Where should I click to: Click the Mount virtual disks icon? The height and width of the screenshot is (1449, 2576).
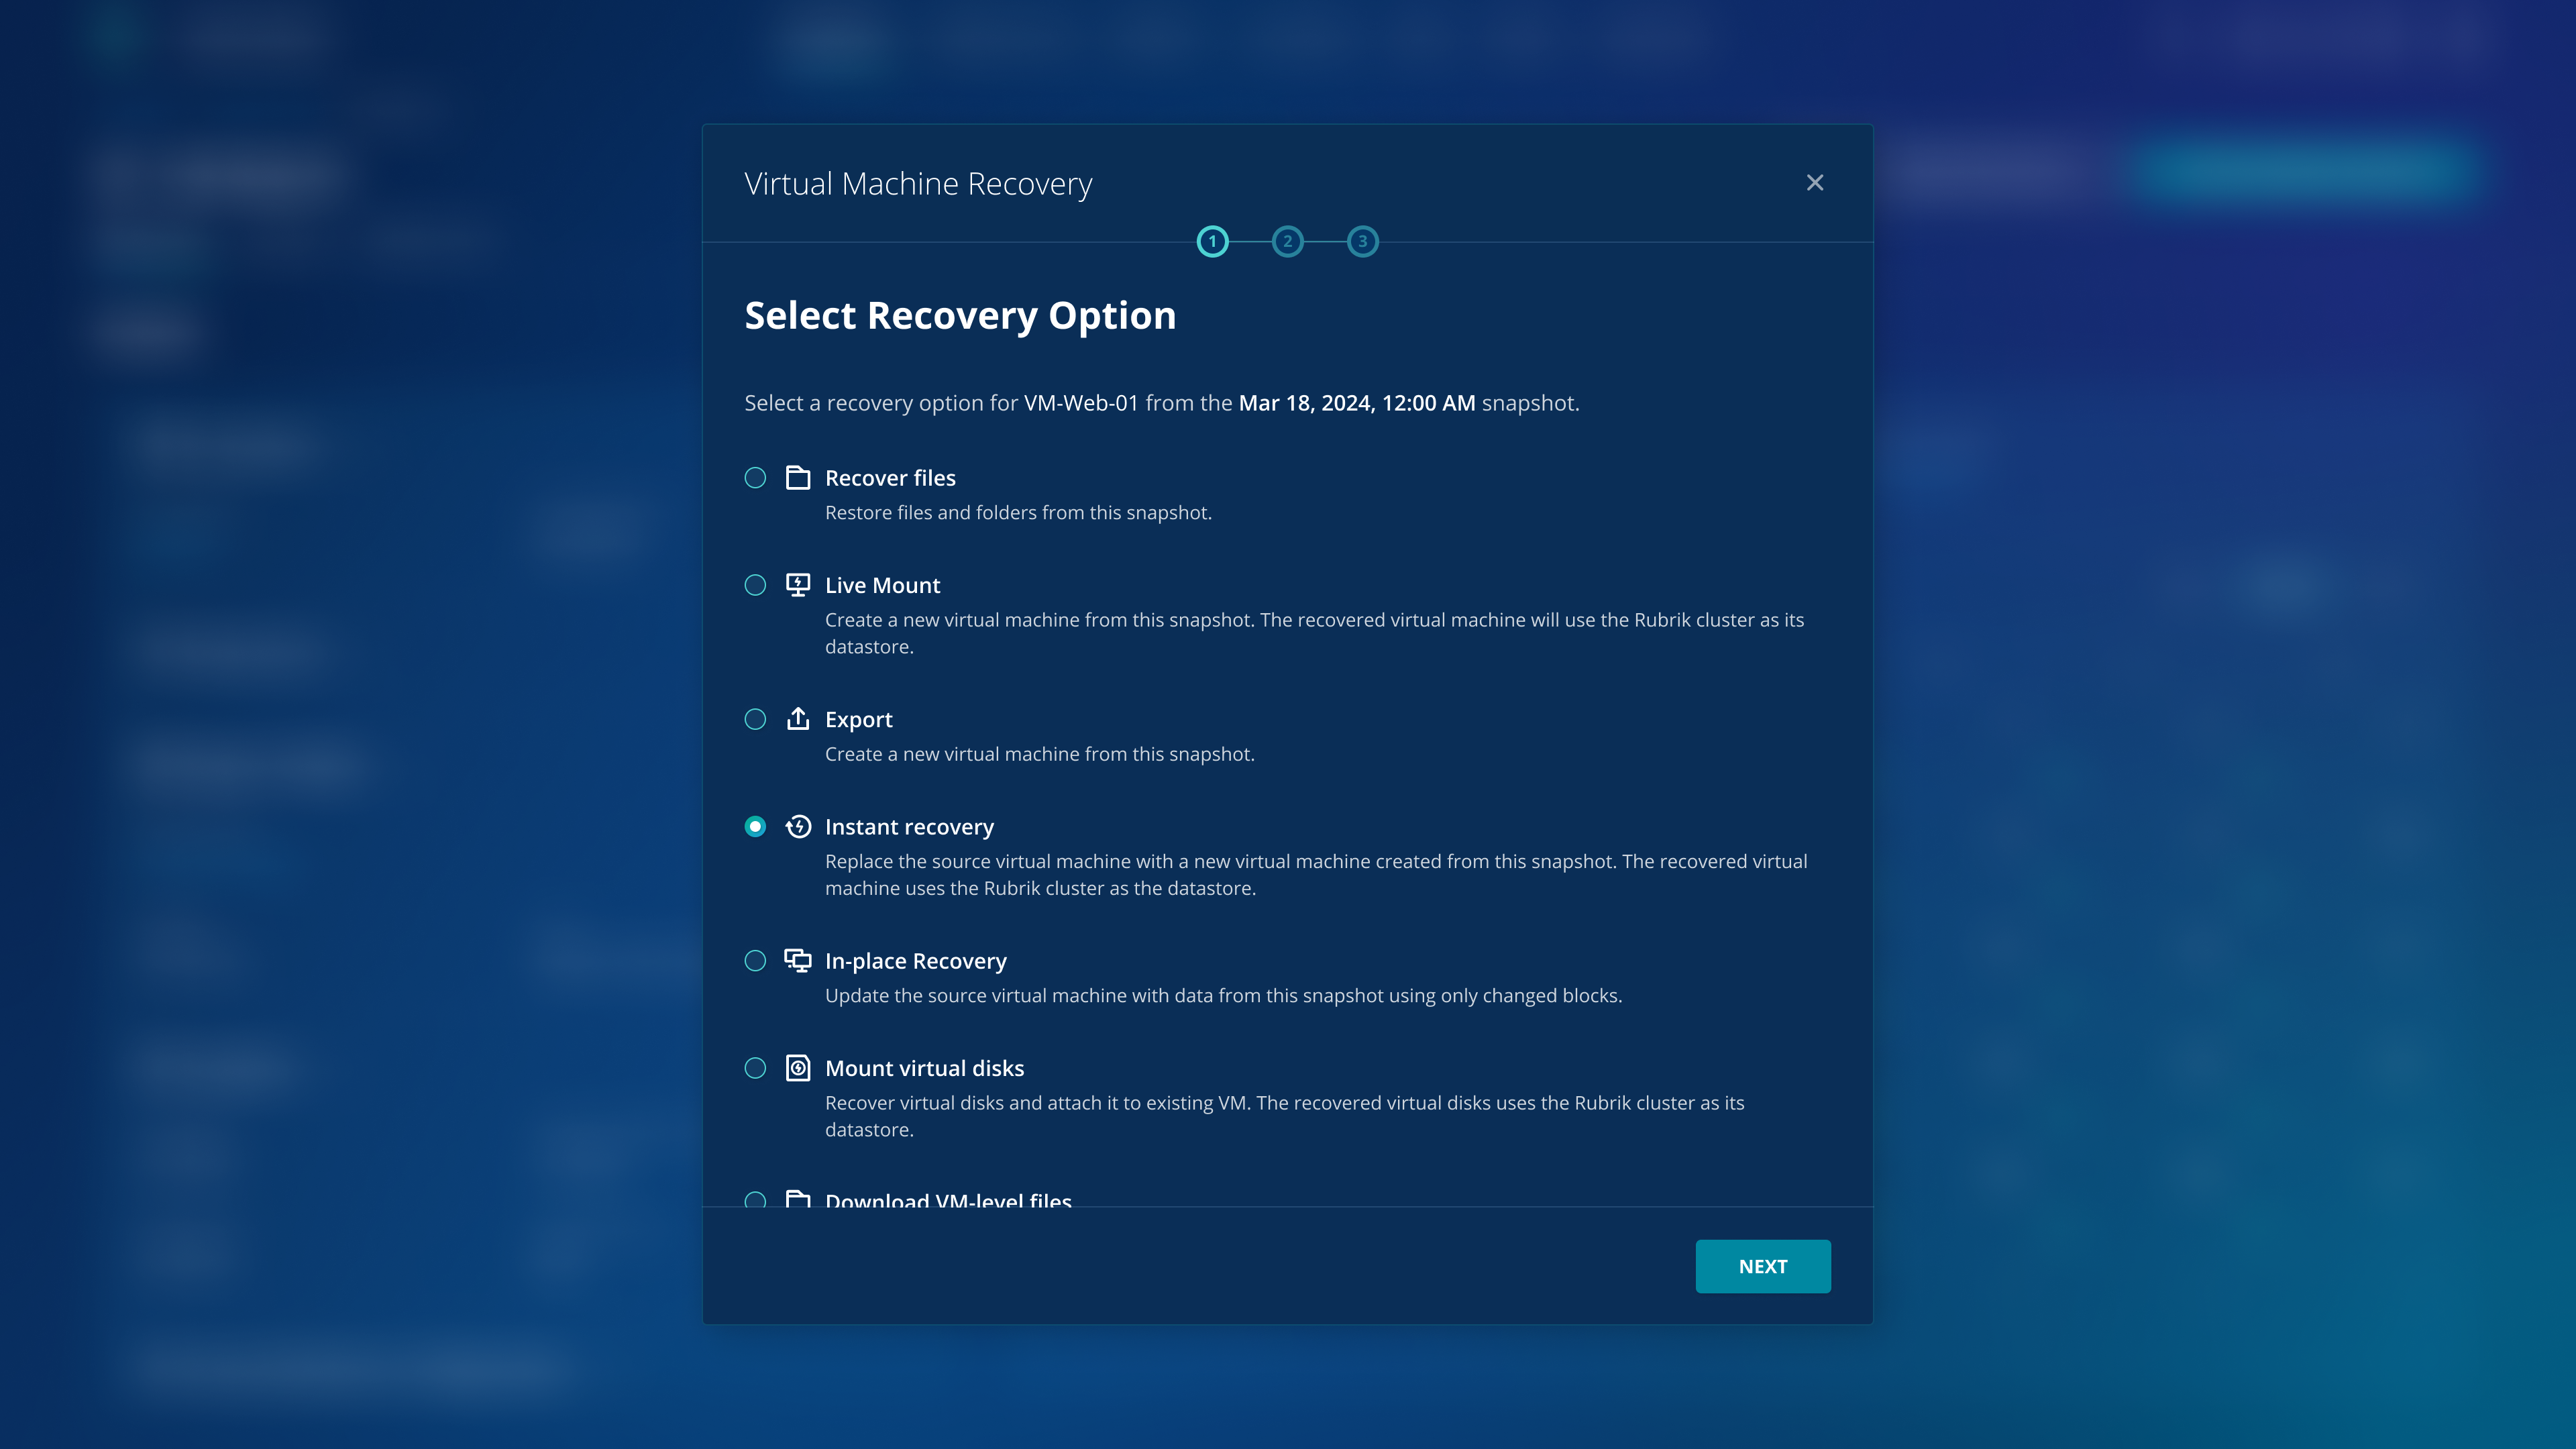[x=797, y=1068]
